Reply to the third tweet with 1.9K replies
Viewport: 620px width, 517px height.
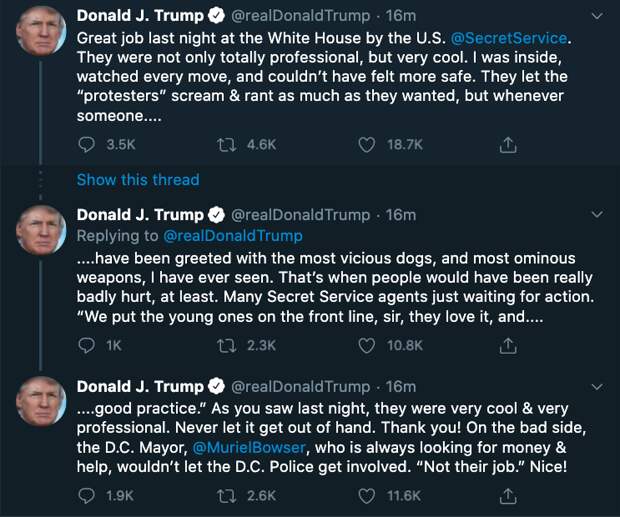point(87,497)
